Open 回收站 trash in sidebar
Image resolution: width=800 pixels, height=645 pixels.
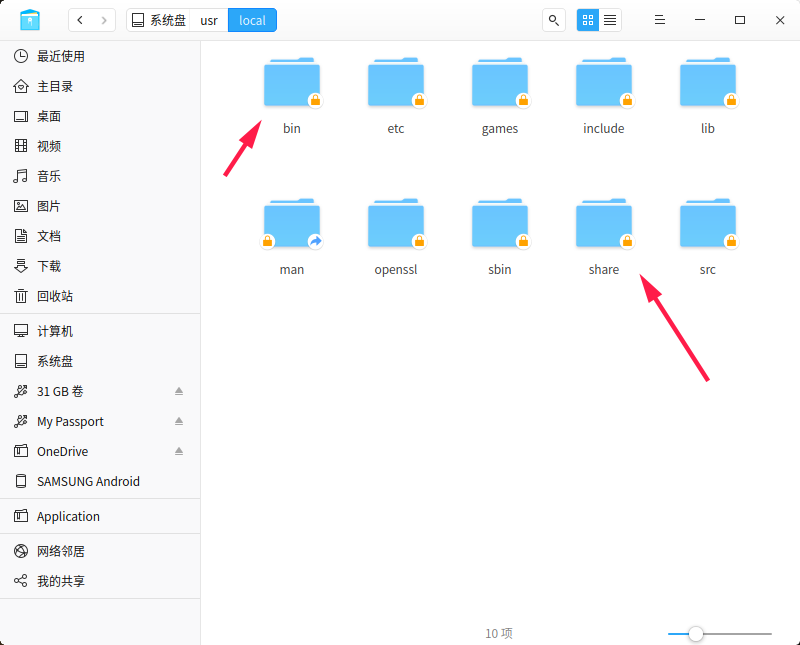coord(100,296)
